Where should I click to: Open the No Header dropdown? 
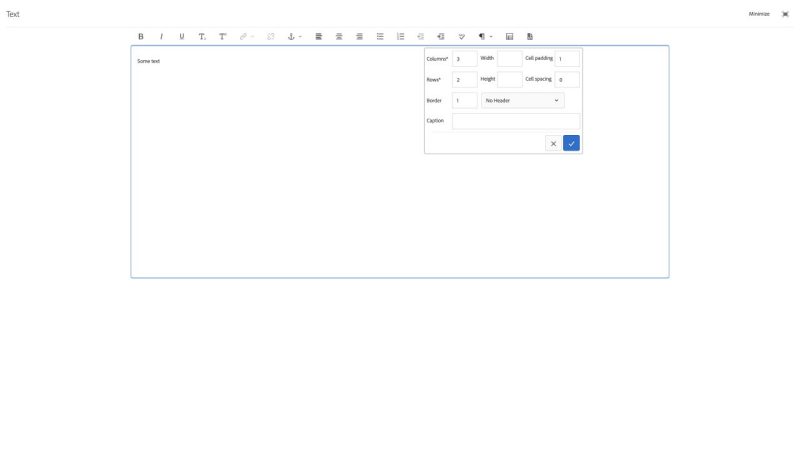[522, 101]
